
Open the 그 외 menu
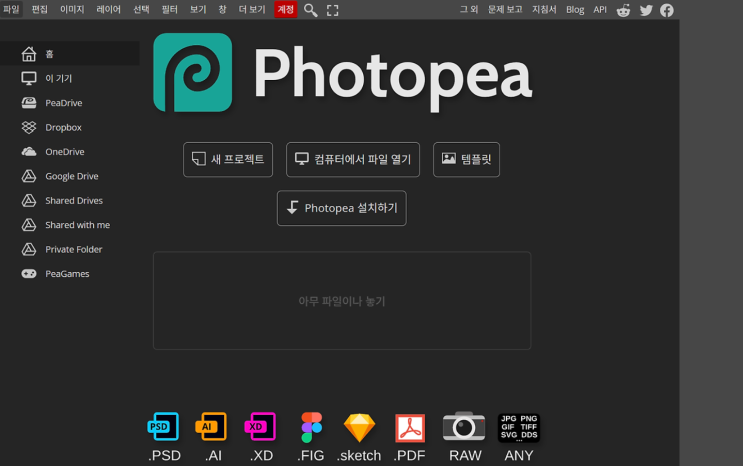pyautogui.click(x=469, y=9)
